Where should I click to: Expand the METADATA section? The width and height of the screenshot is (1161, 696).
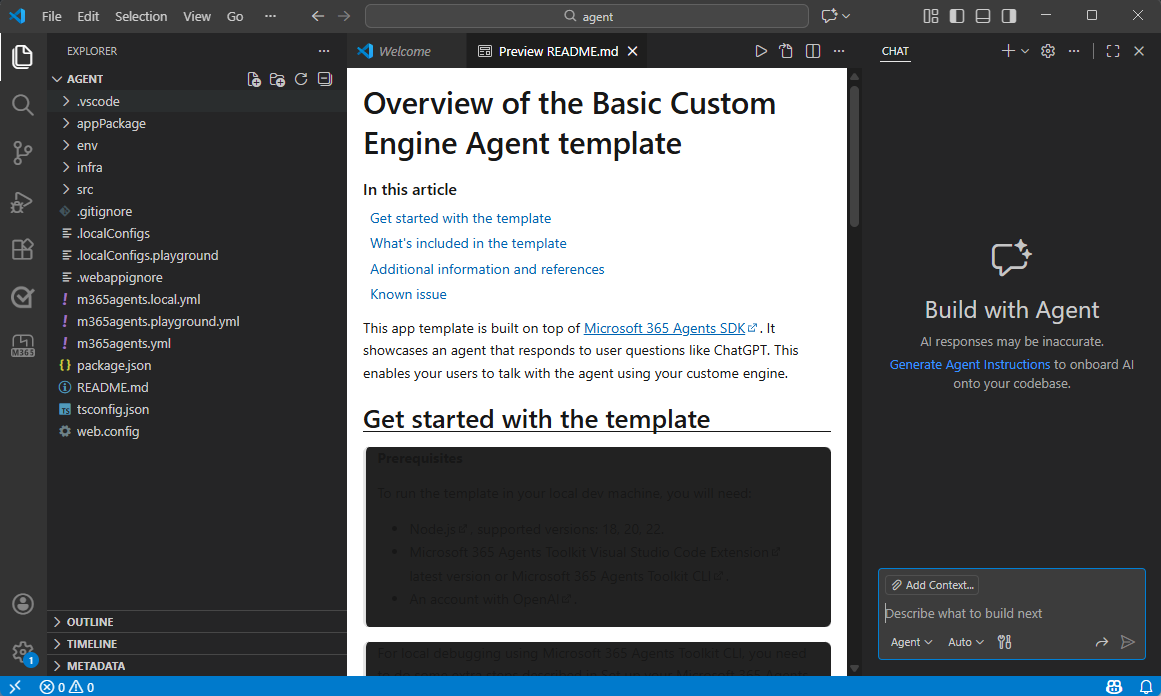[197, 666]
